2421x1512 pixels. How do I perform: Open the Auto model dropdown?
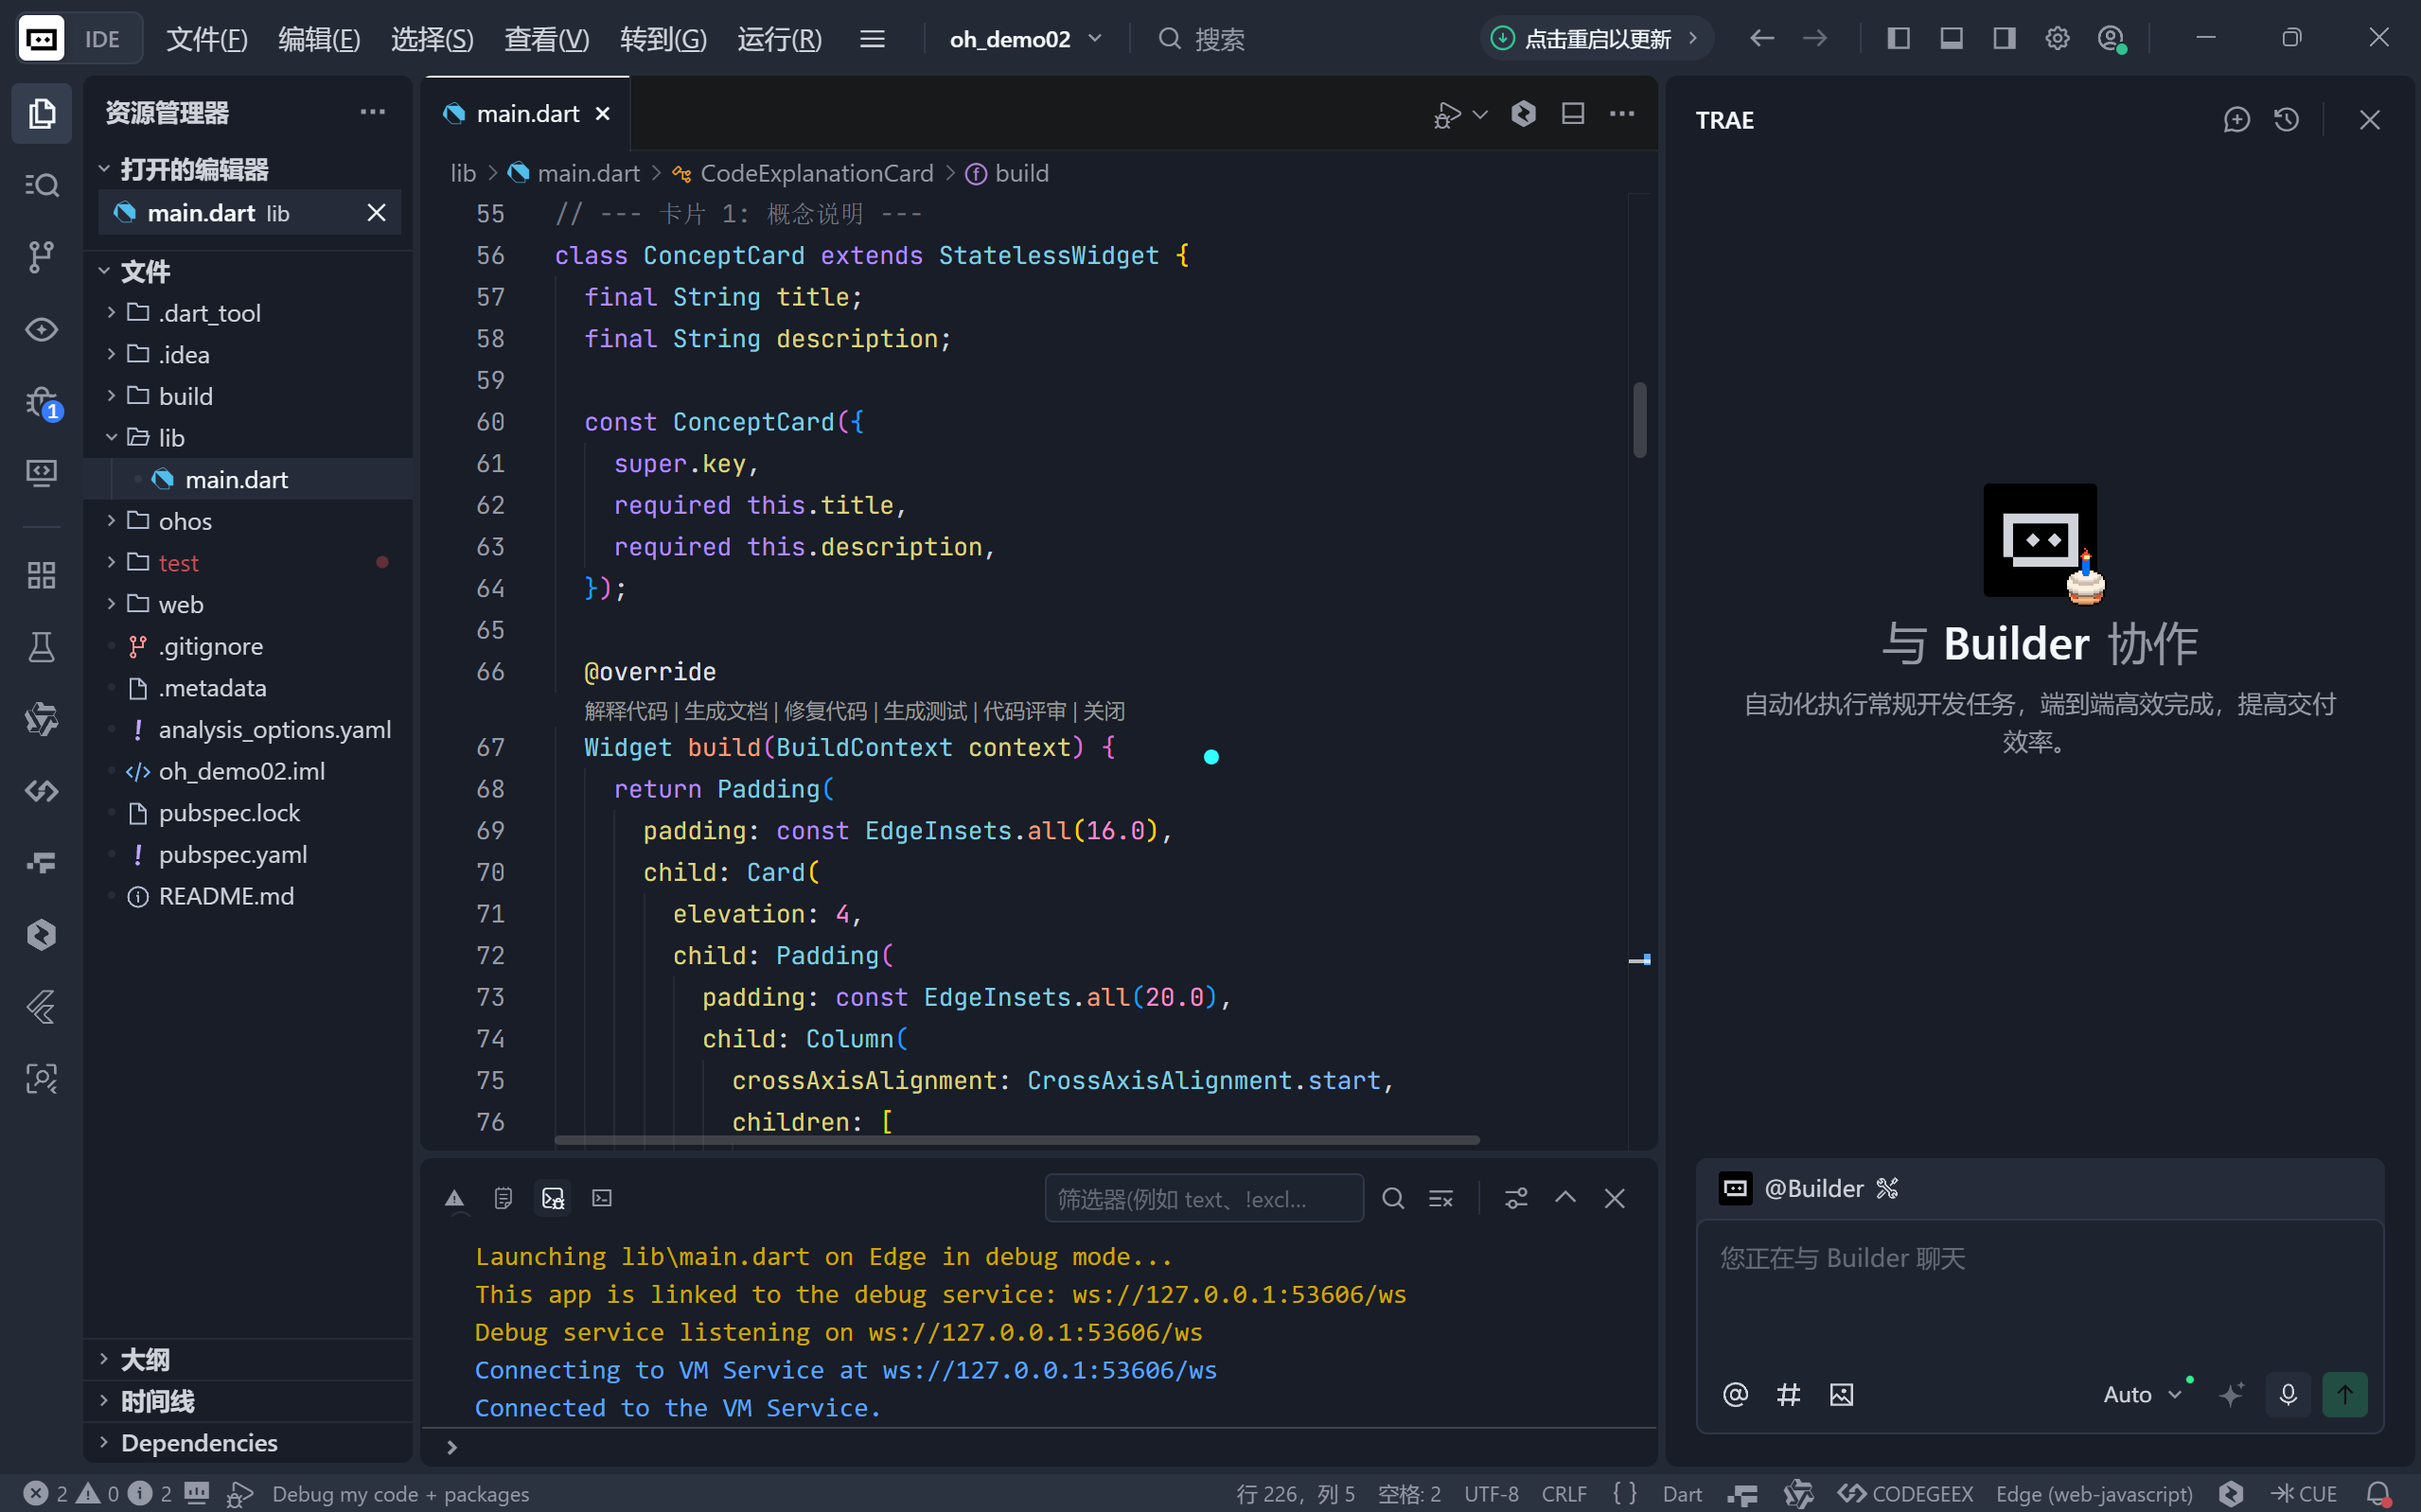pyautogui.click(x=2141, y=1394)
